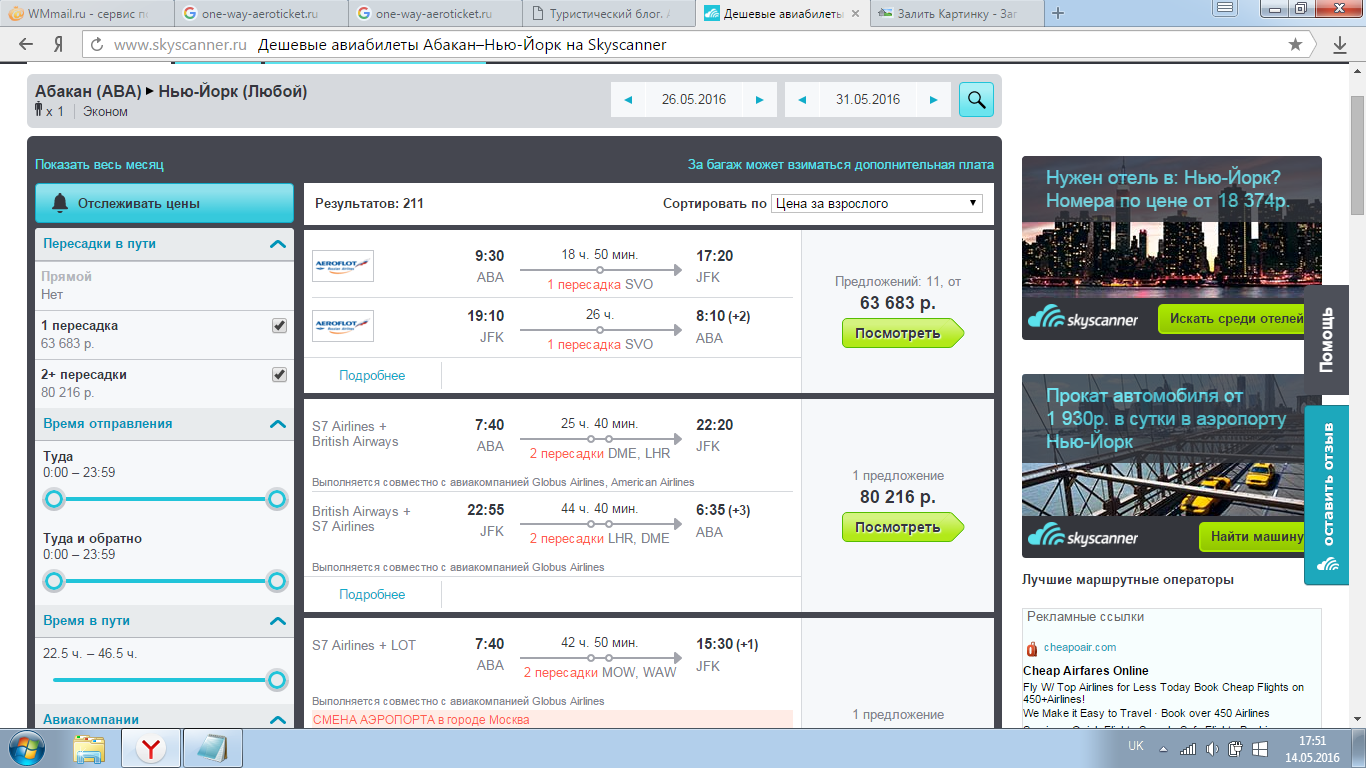Click the cheapoair.com ad icon
The height and width of the screenshot is (768, 1366).
coord(1032,648)
